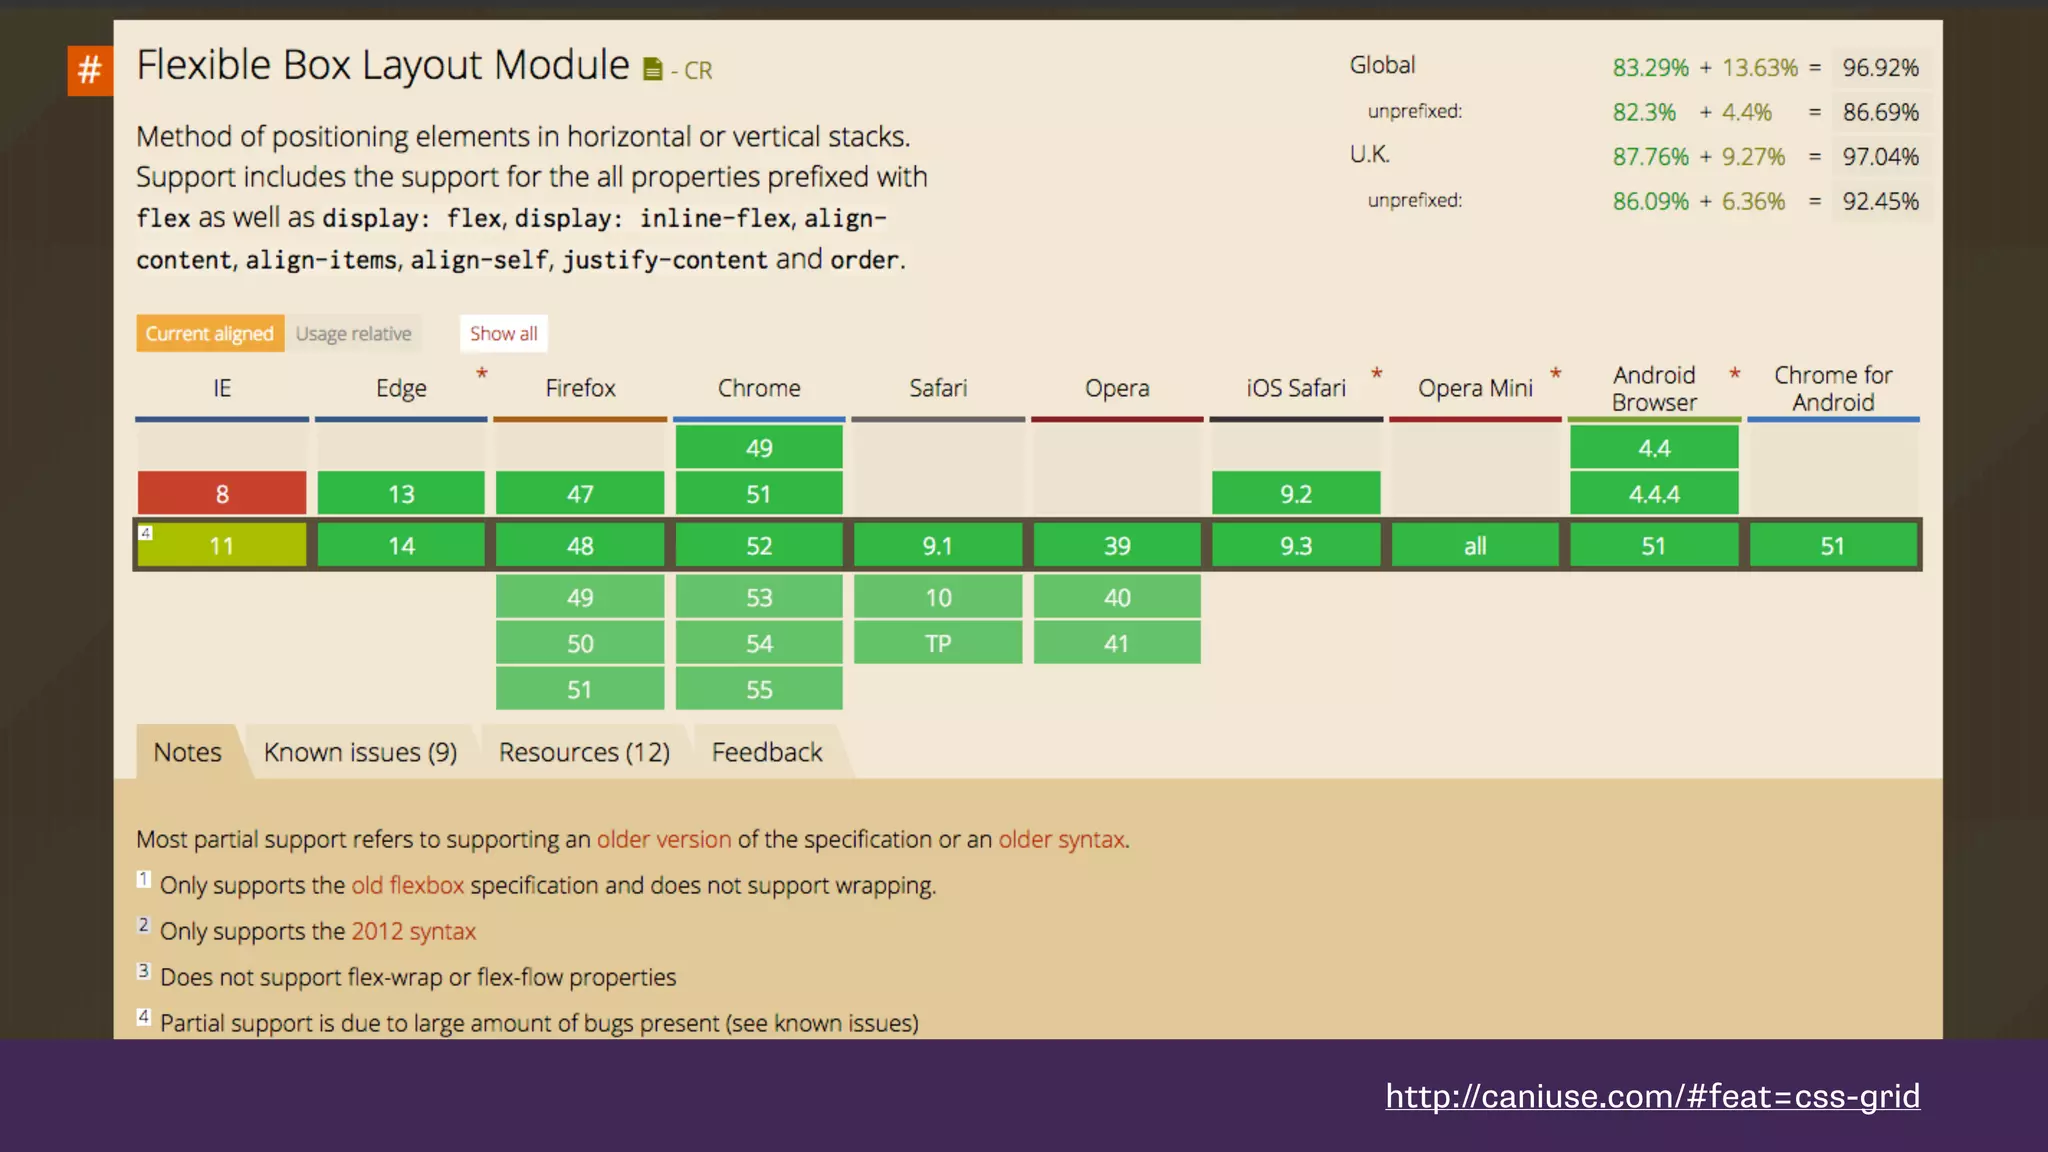Open the green spec document icon
Viewport: 2048px width, 1152px height.
(652, 69)
